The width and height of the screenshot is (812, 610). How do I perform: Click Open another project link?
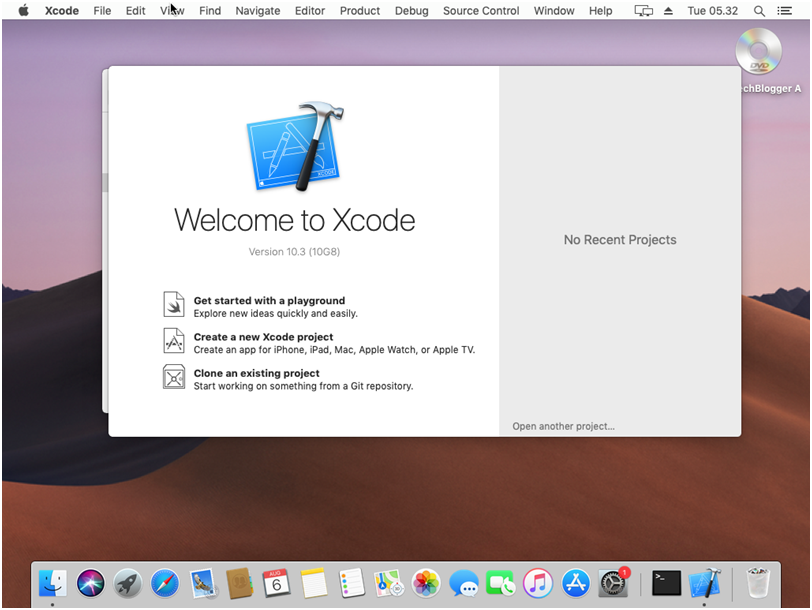point(563,426)
